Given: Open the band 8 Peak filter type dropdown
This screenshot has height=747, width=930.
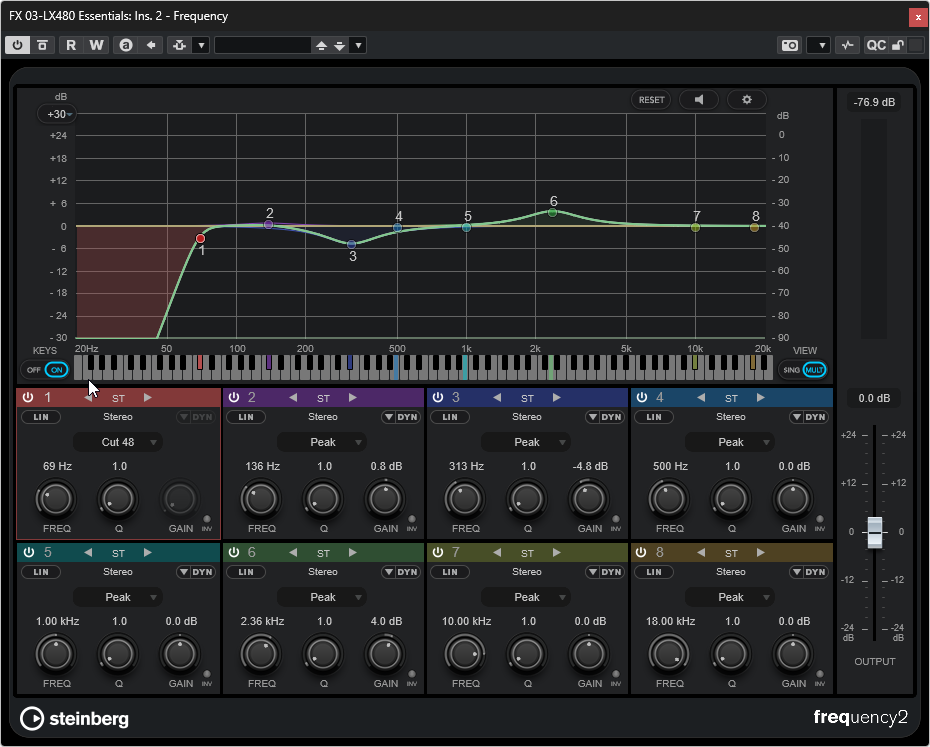Looking at the screenshot, I should 730,597.
